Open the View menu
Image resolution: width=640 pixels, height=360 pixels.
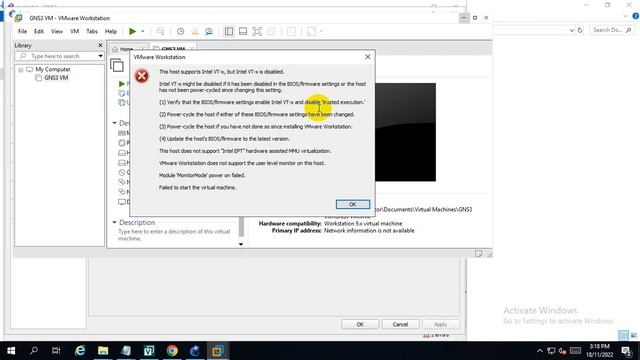pyautogui.click(x=57, y=31)
